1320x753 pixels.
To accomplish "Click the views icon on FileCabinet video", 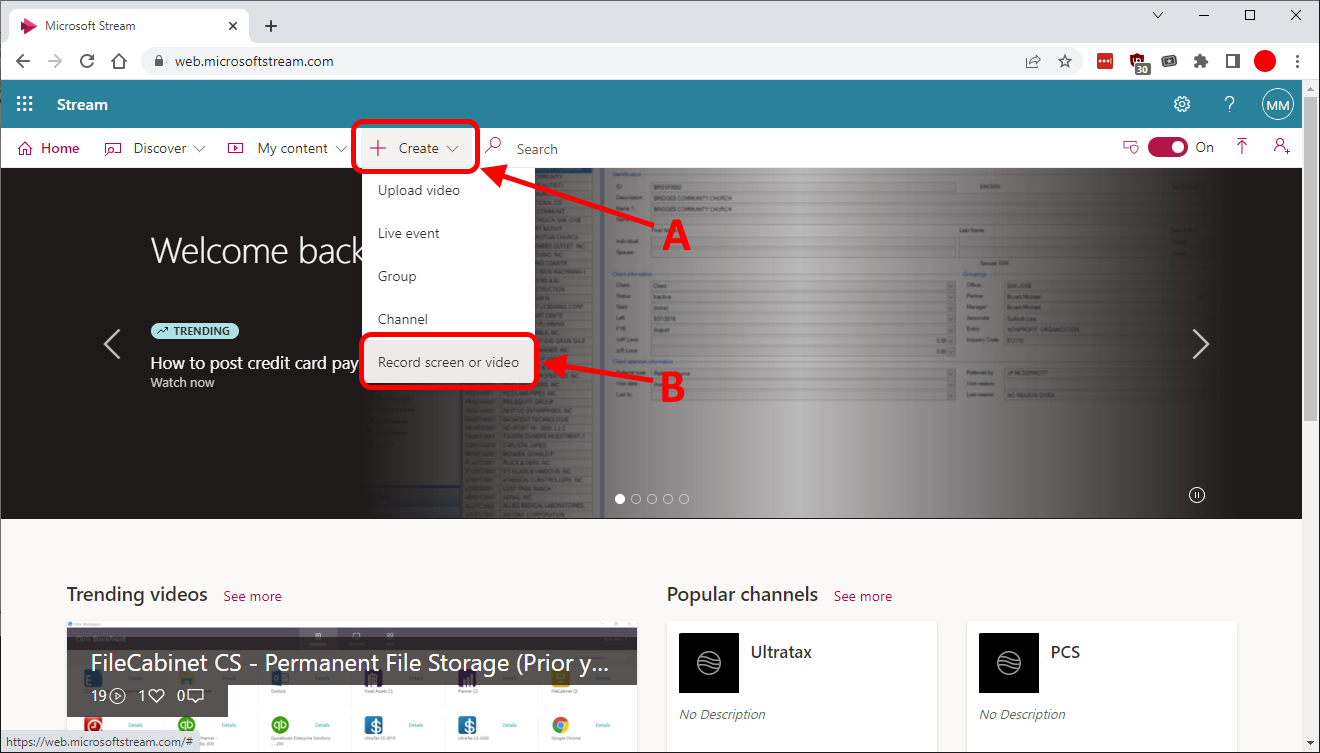I will click(x=117, y=696).
